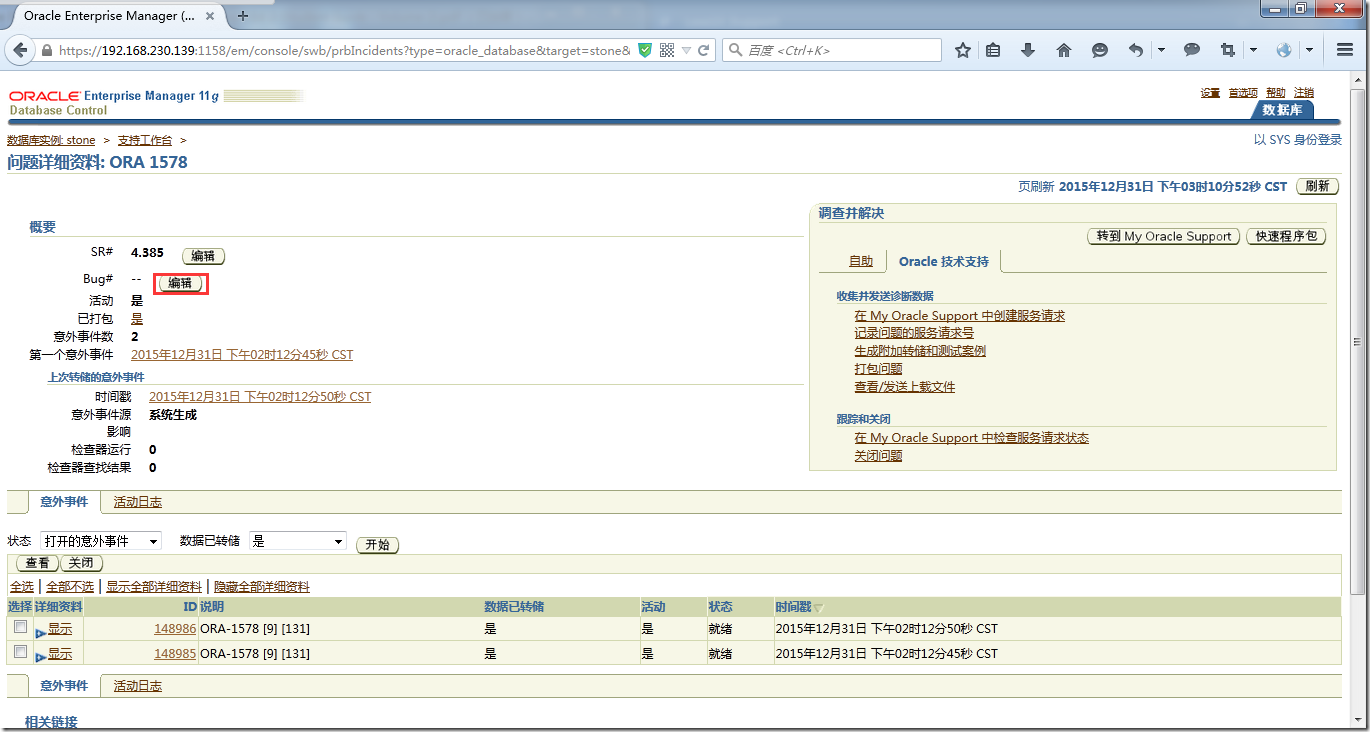1370x732 pixels.
Task: Click the address bar URL field
Action: [345, 50]
